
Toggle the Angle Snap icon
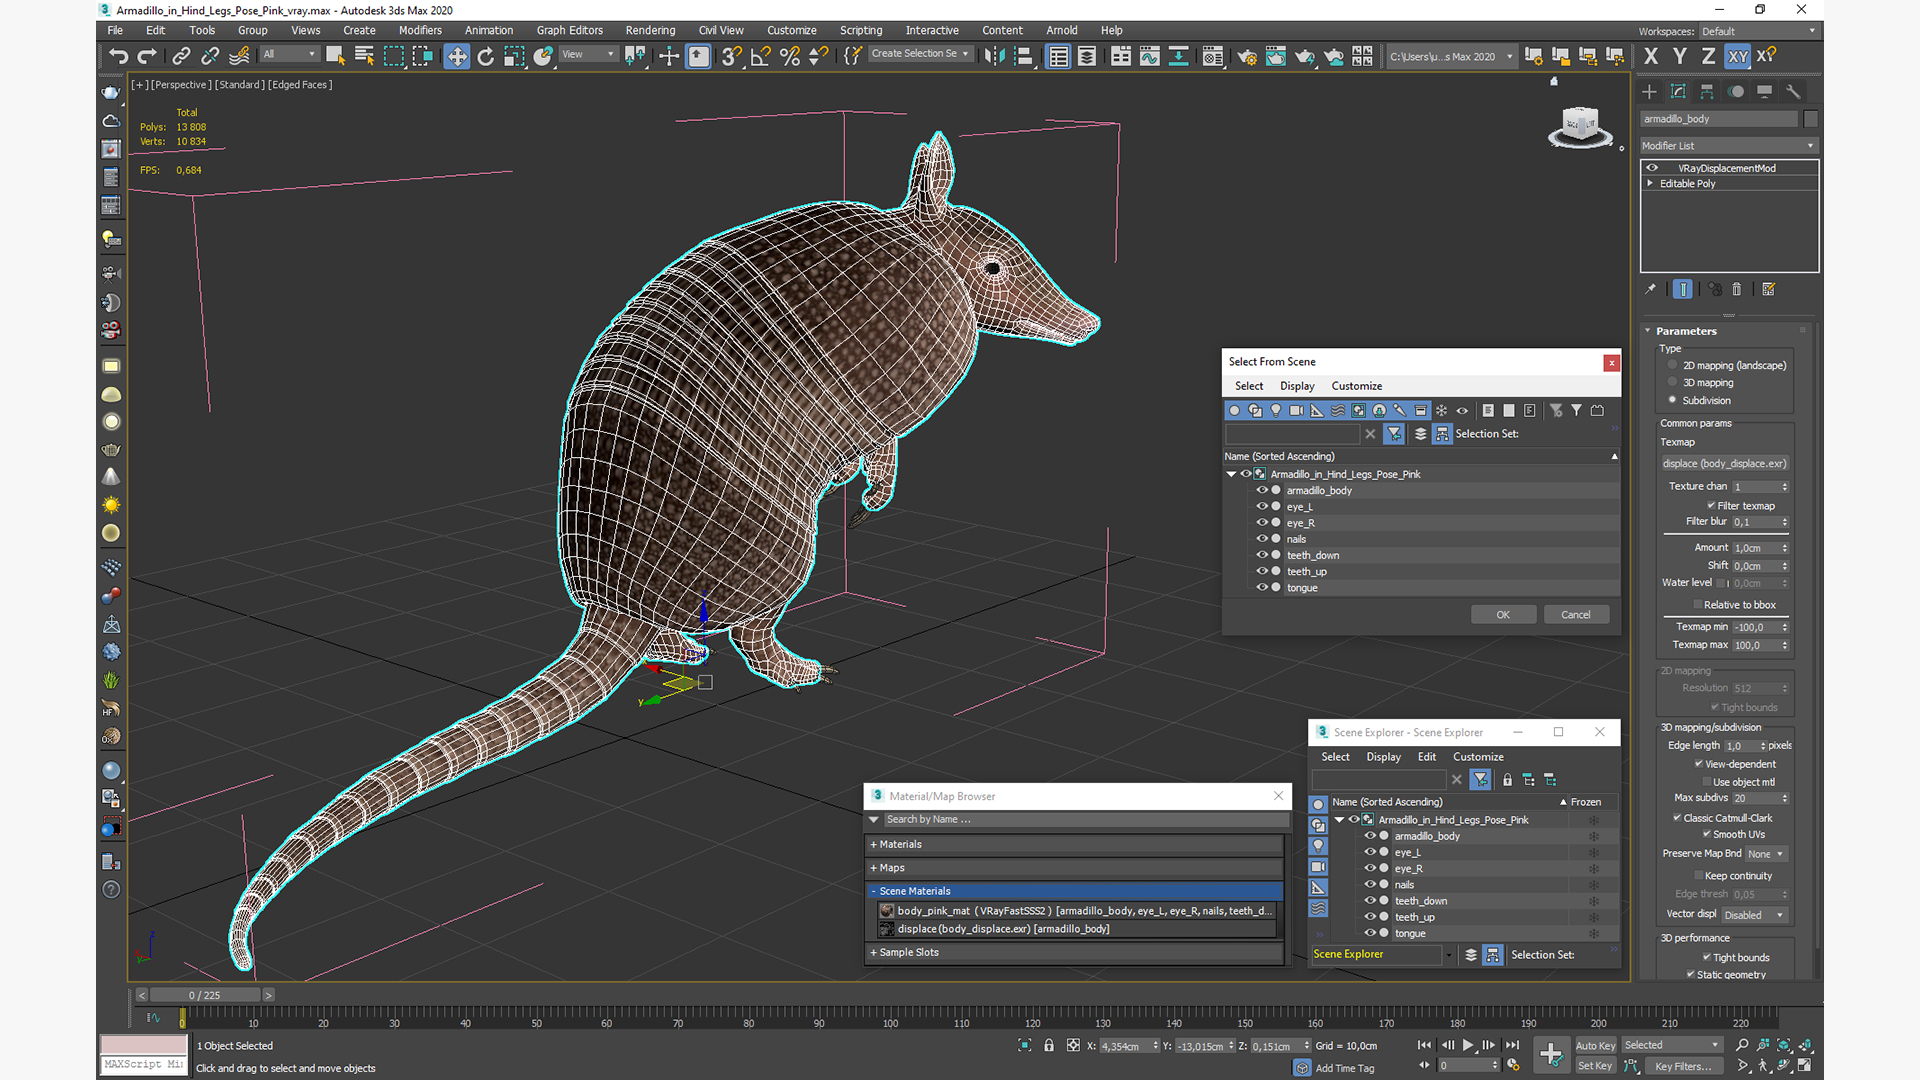[x=761, y=56]
